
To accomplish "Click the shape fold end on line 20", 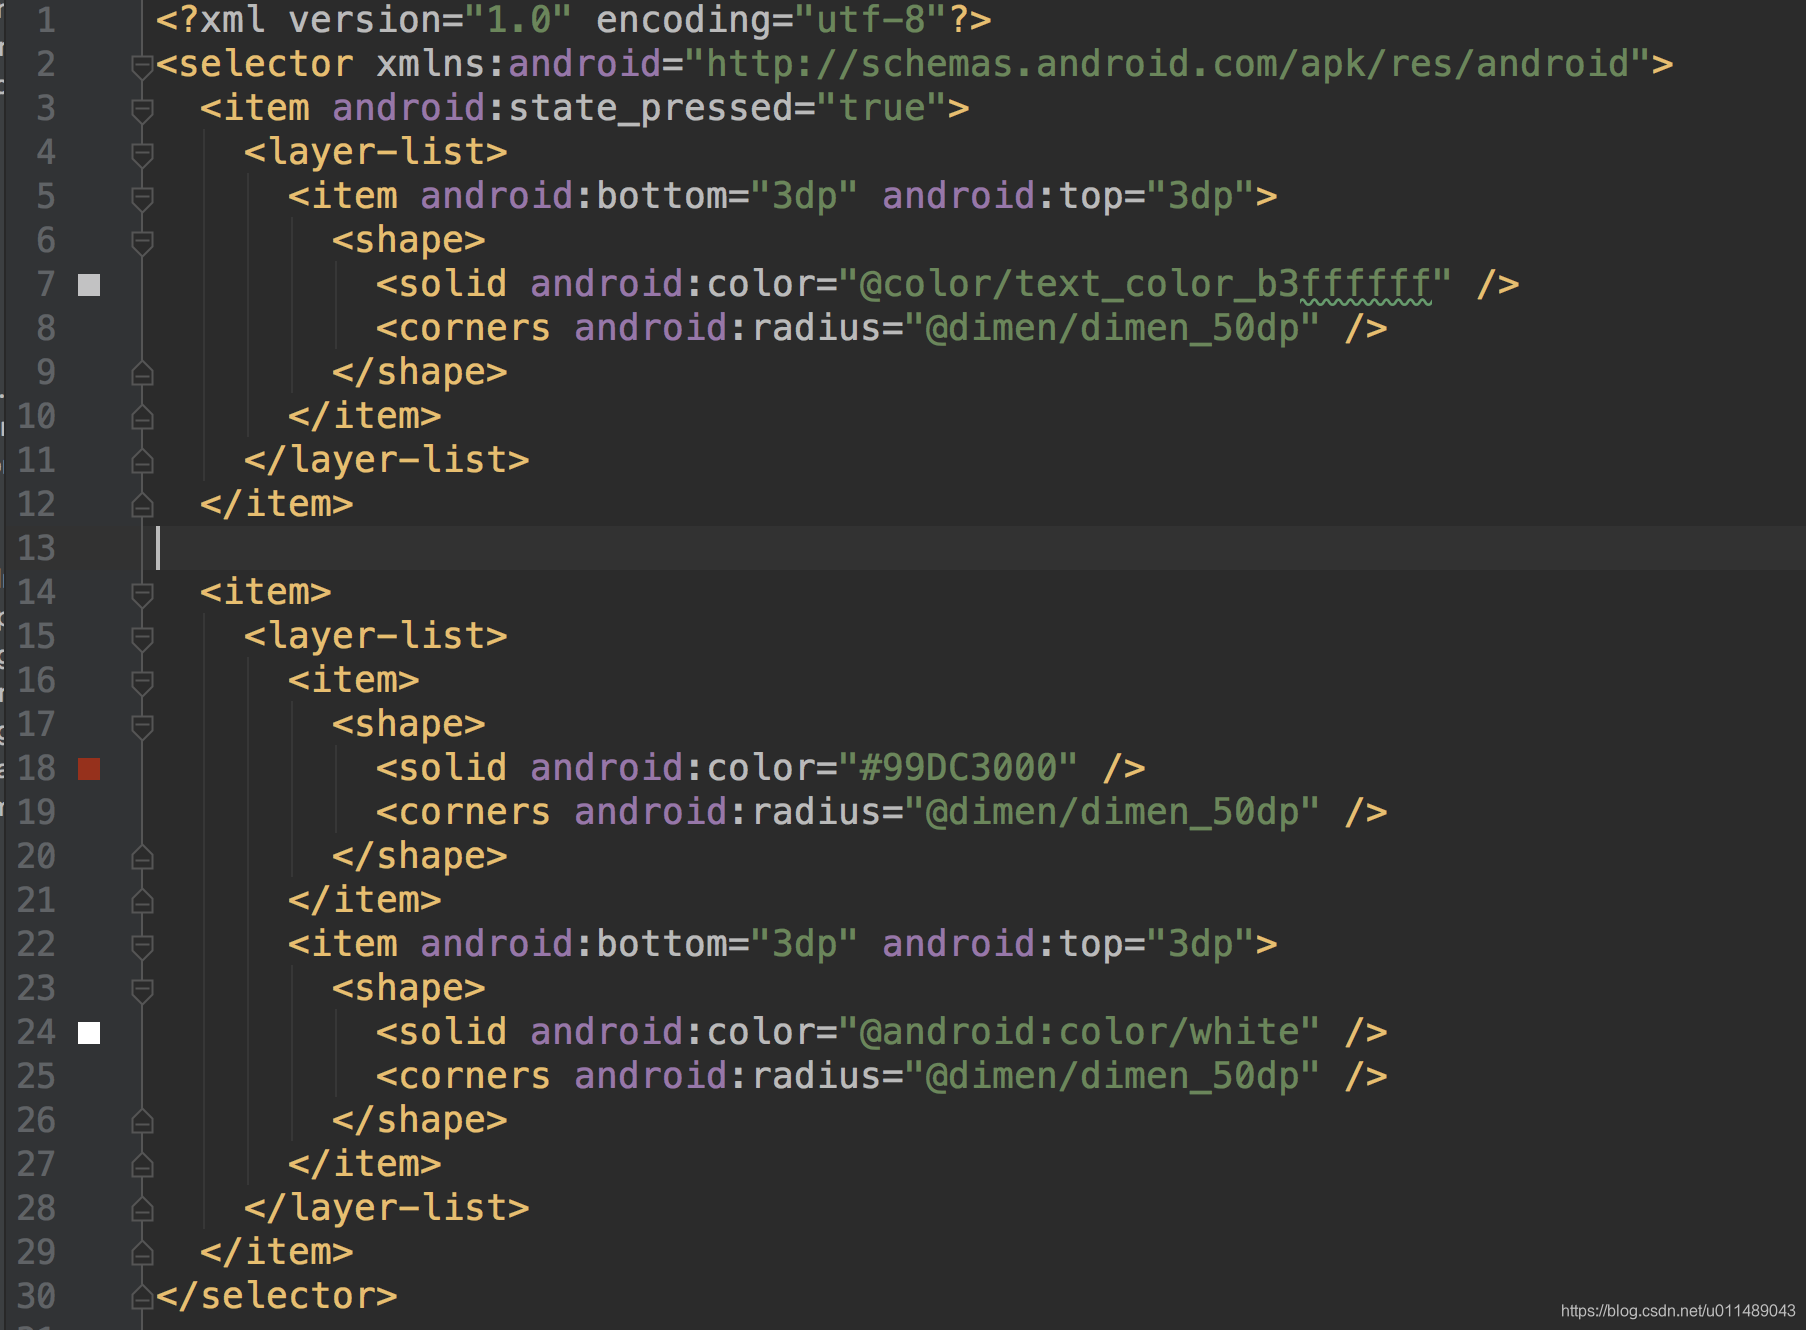I will pos(142,857).
